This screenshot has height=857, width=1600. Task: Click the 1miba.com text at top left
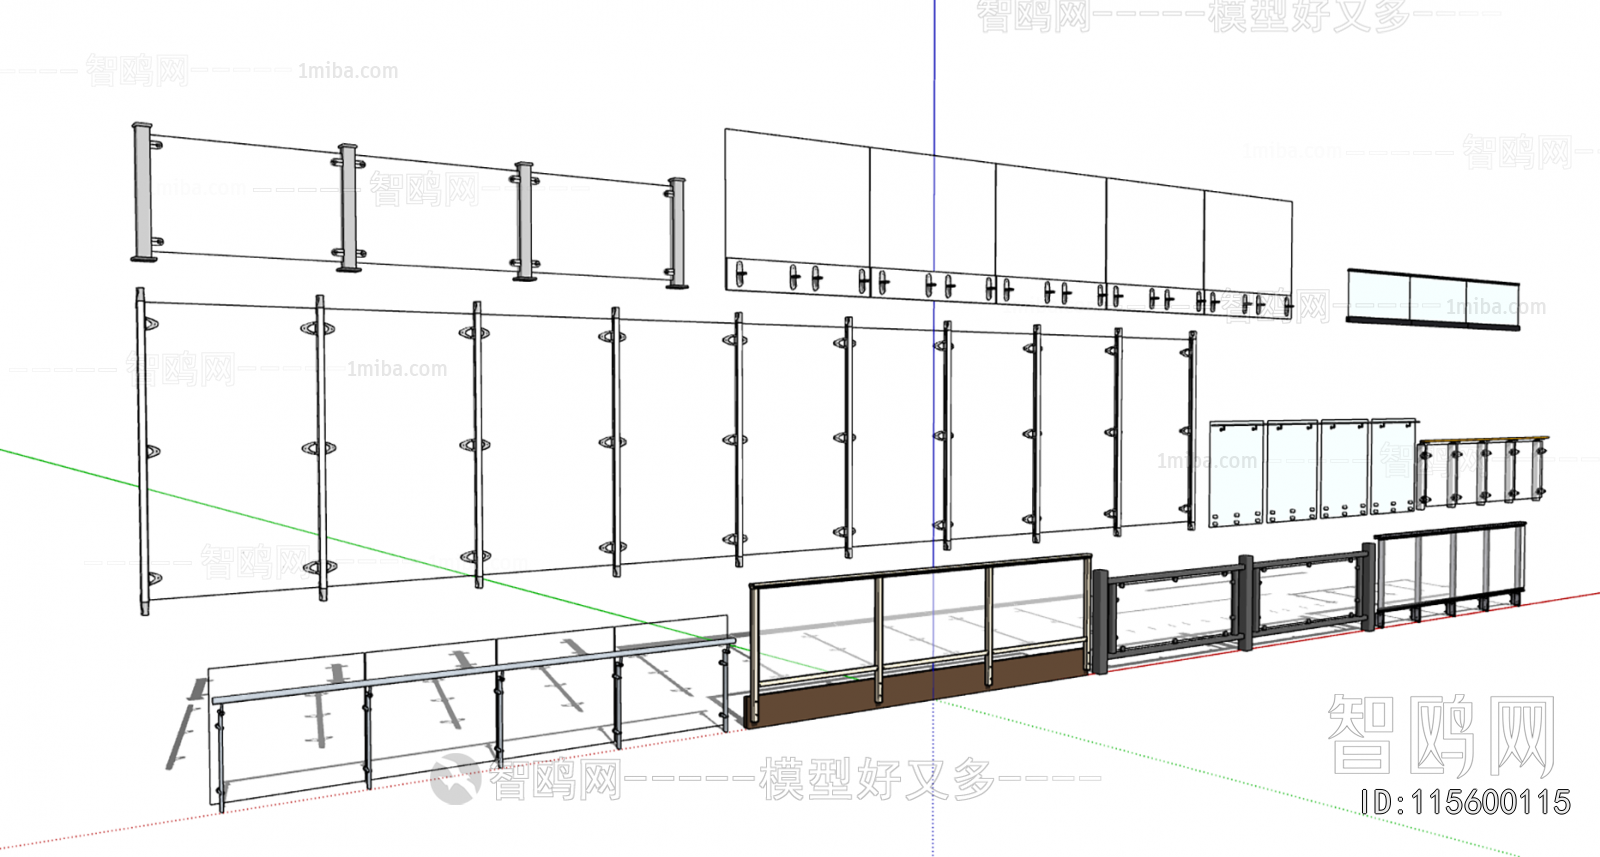347,71
